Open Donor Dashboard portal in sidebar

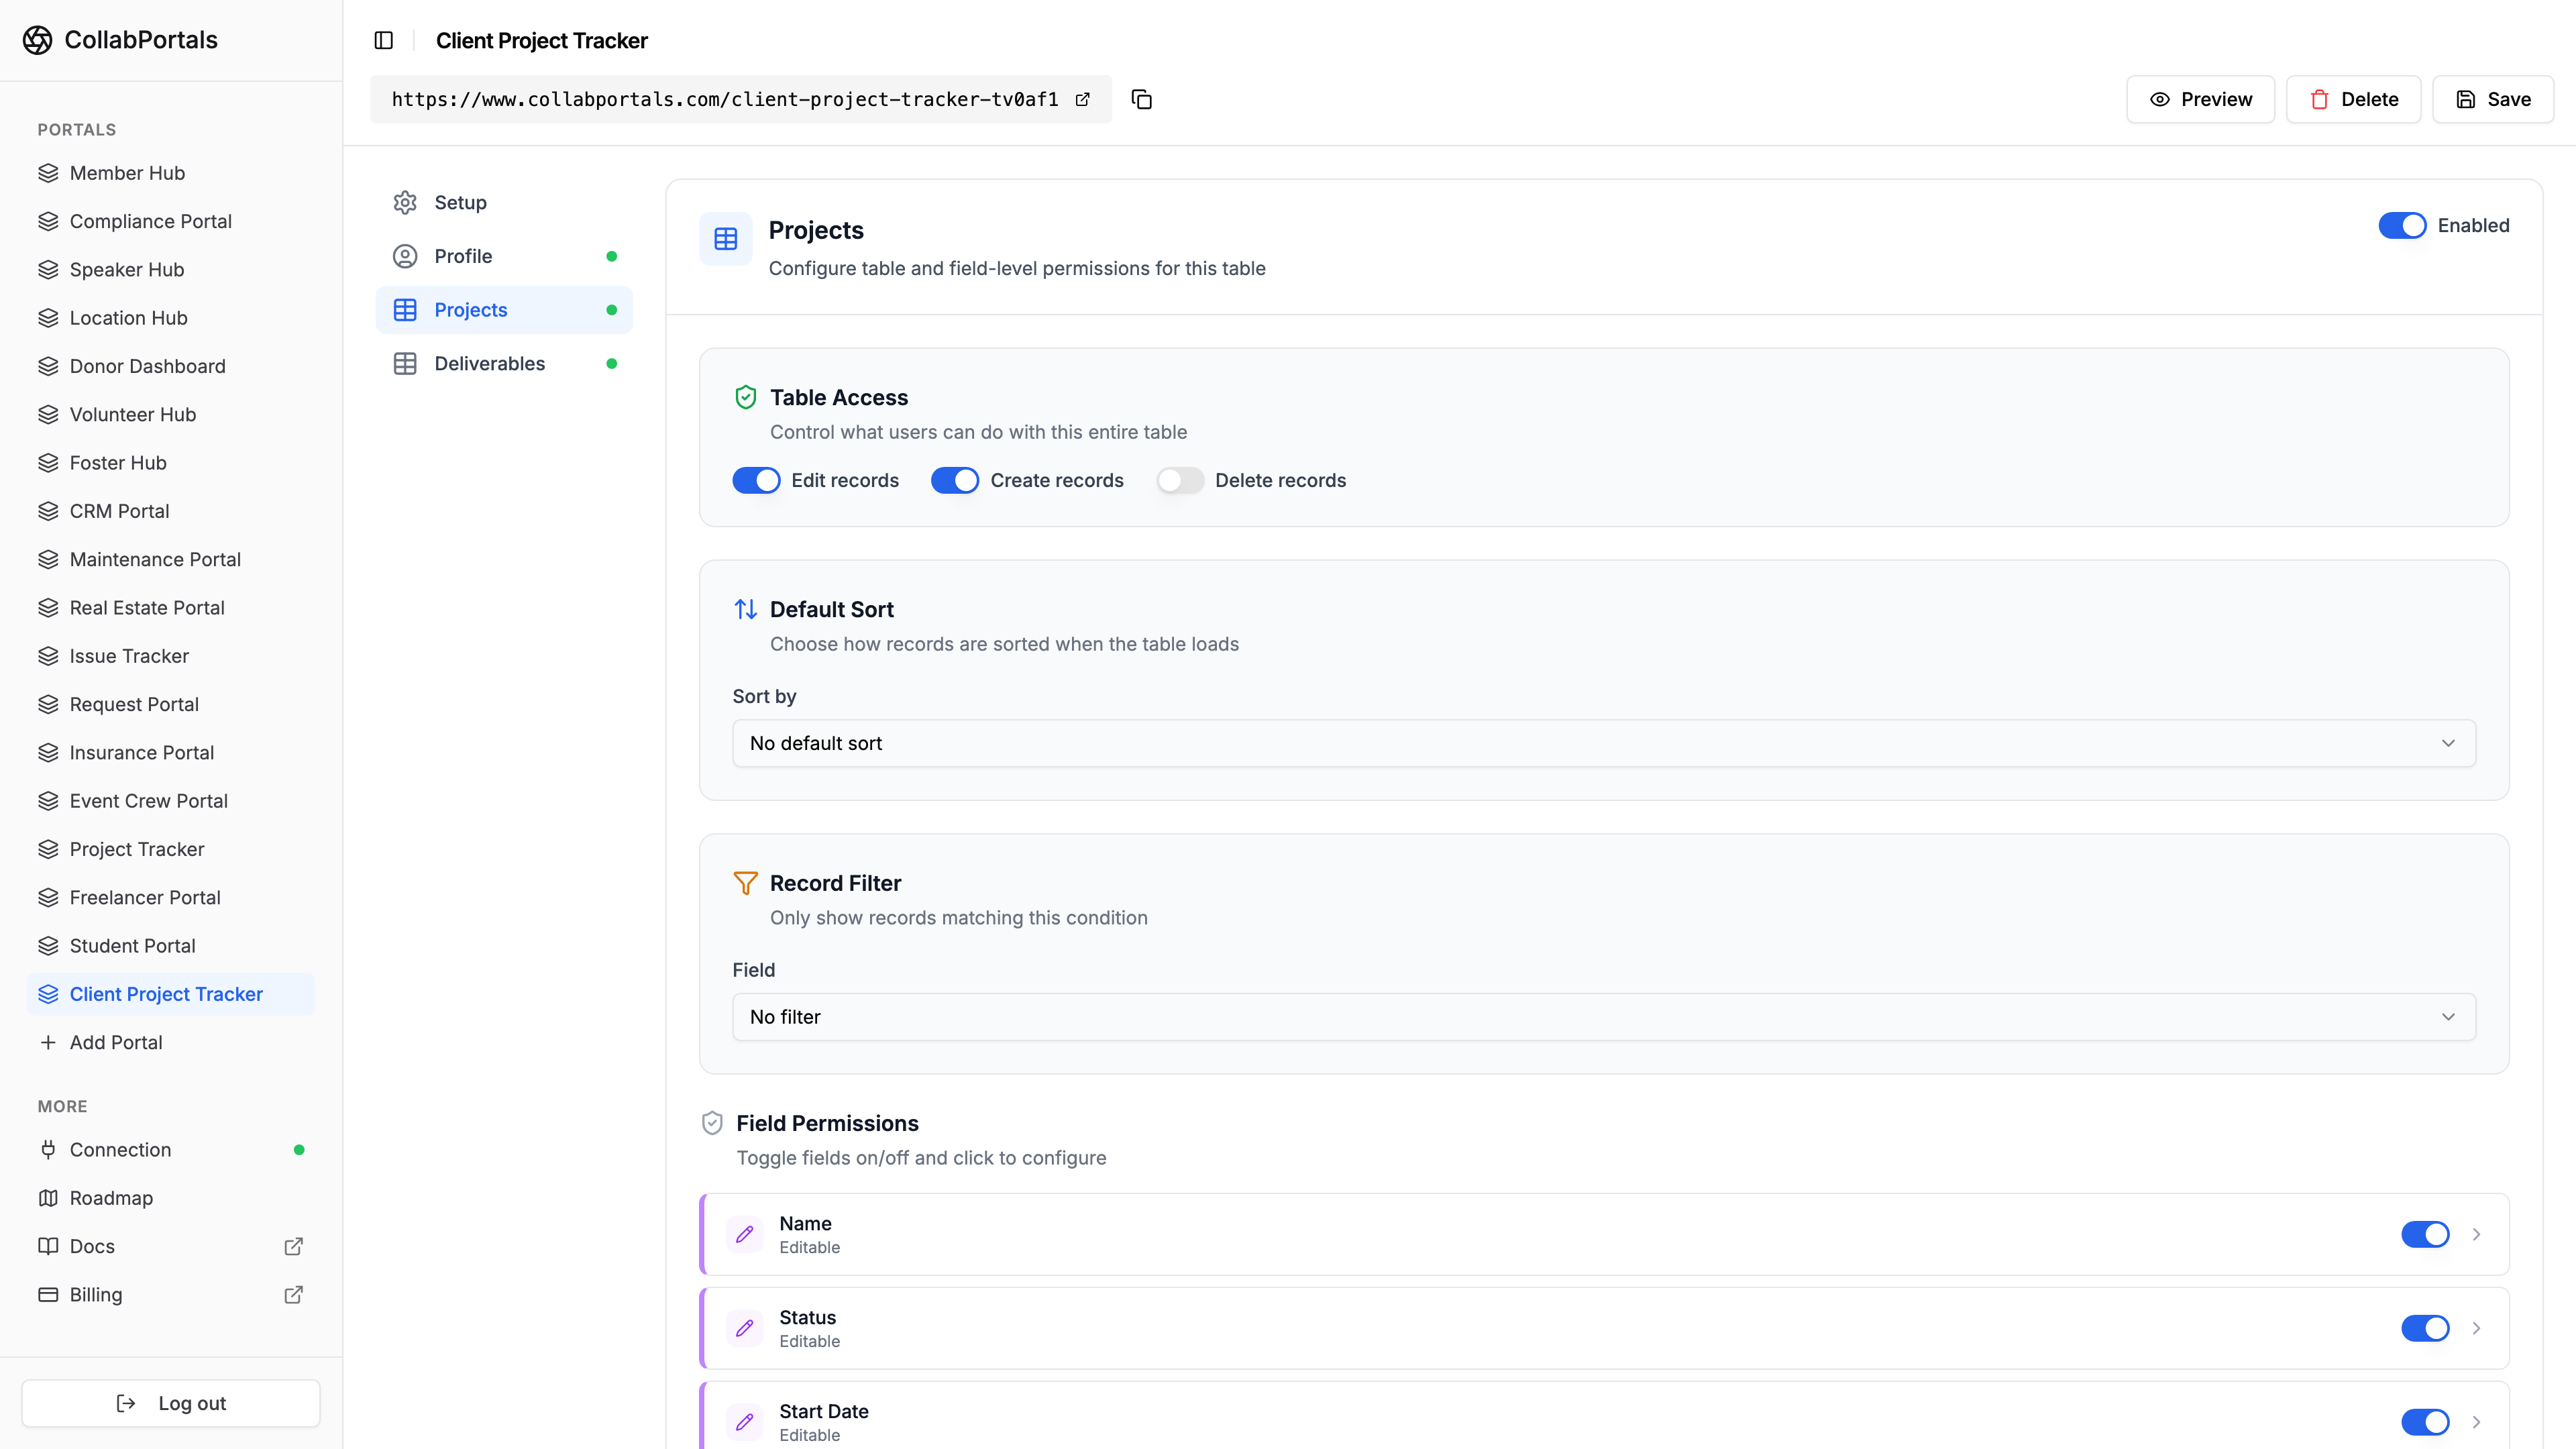tap(147, 366)
